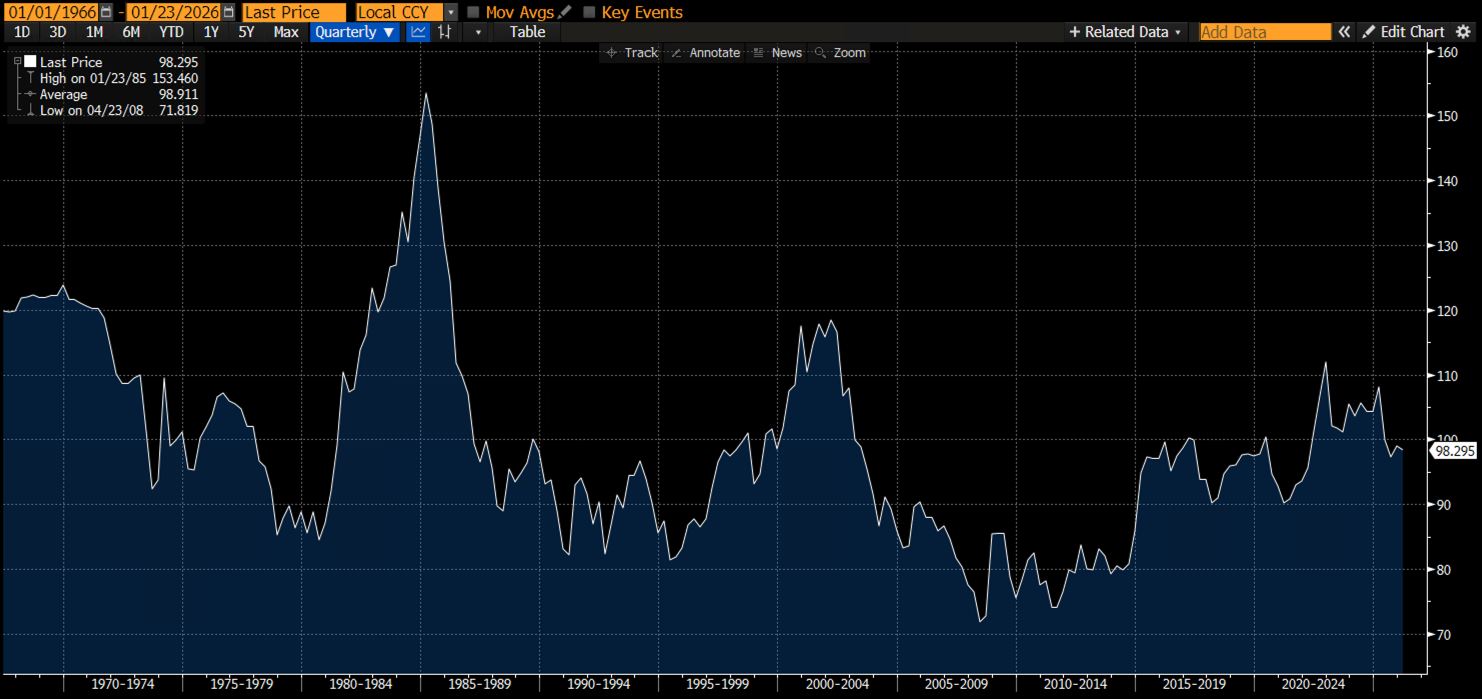Screen dimensions: 1482x699
Task: Select the 6M range tab
Action: pyautogui.click(x=131, y=32)
